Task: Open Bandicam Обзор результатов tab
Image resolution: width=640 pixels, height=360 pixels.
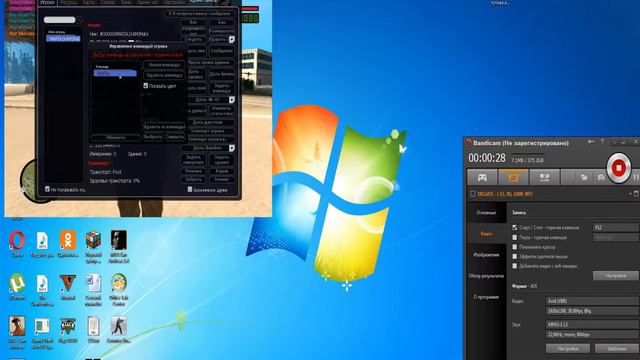Action: pyautogui.click(x=486, y=276)
